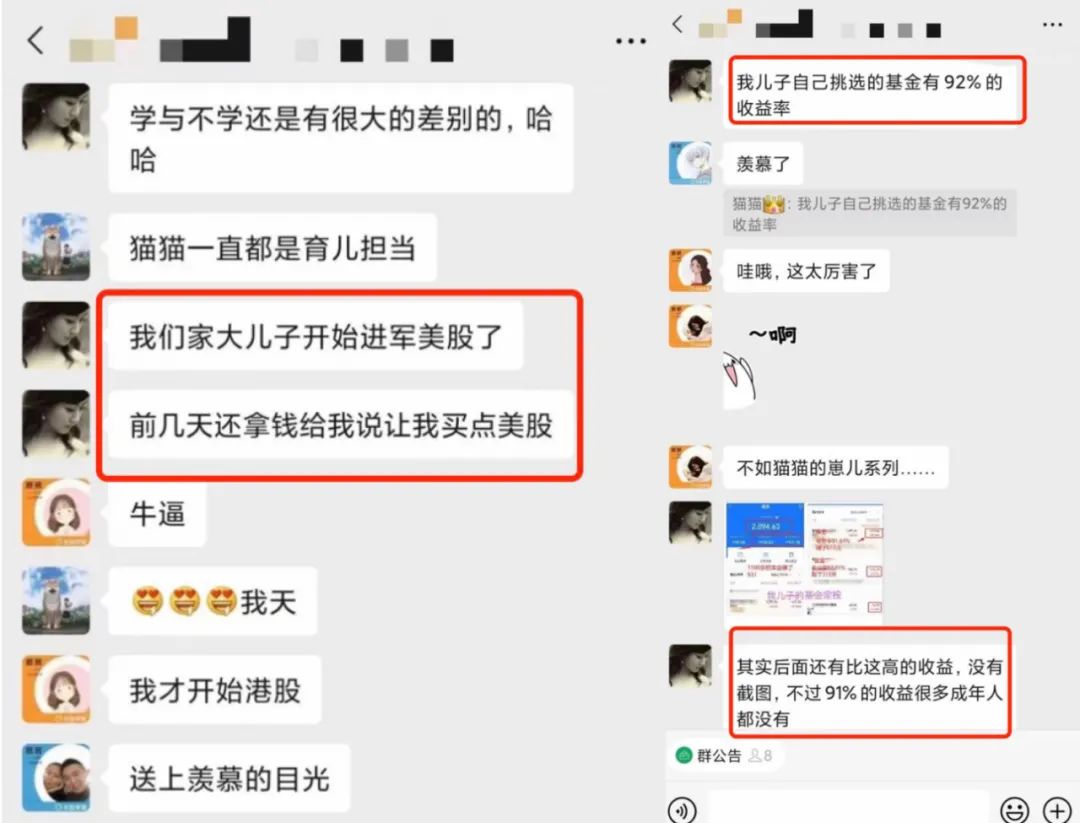The width and height of the screenshot is (1080, 823).
Task: Tap the voice input icon beside text field
Action: point(682,810)
